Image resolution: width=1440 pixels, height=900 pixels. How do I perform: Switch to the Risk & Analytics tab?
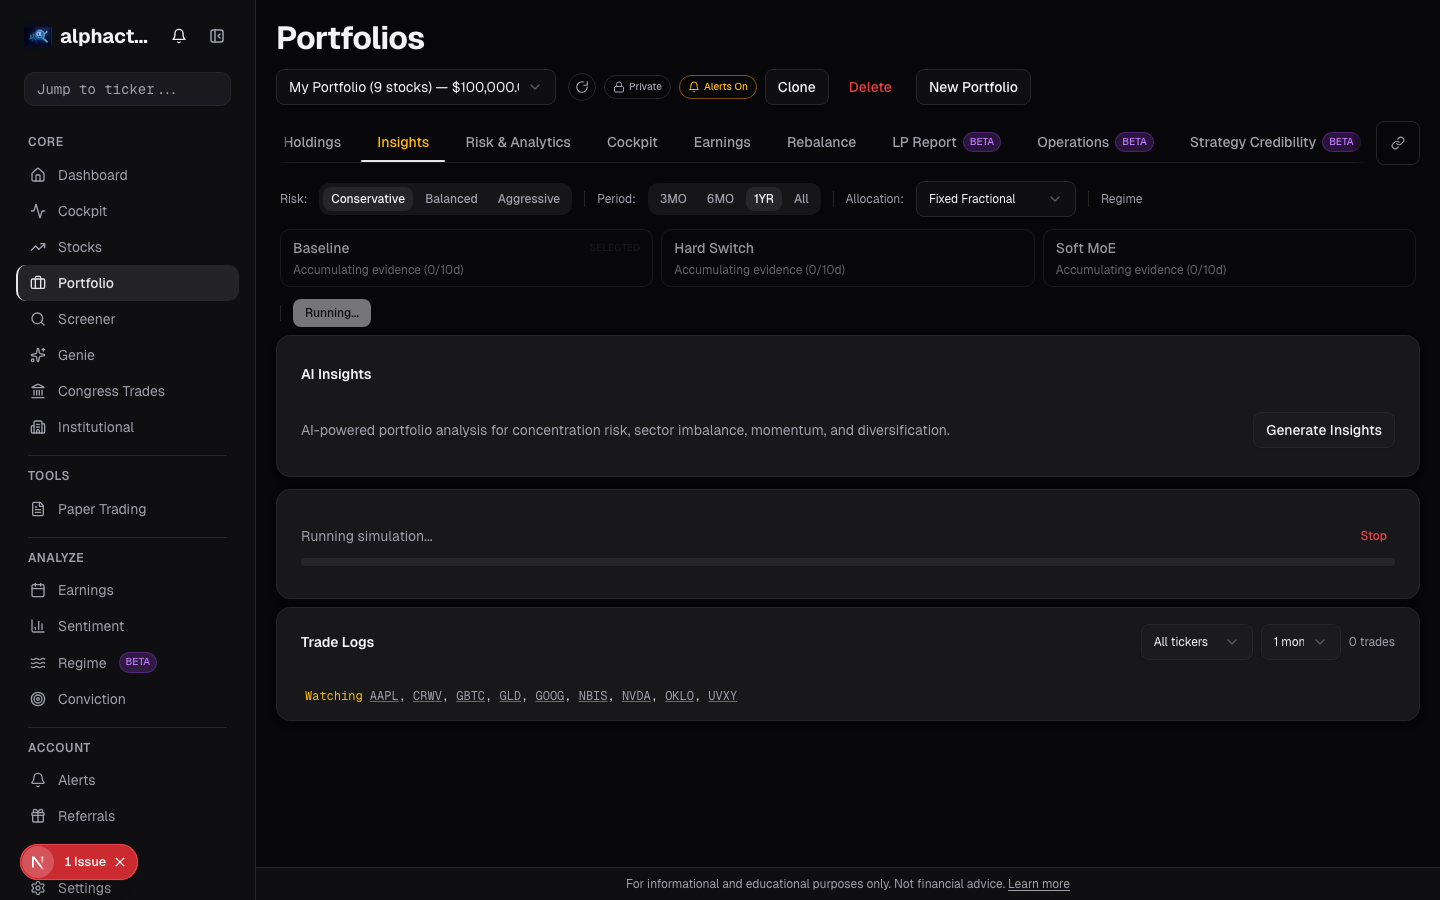pyautogui.click(x=517, y=142)
